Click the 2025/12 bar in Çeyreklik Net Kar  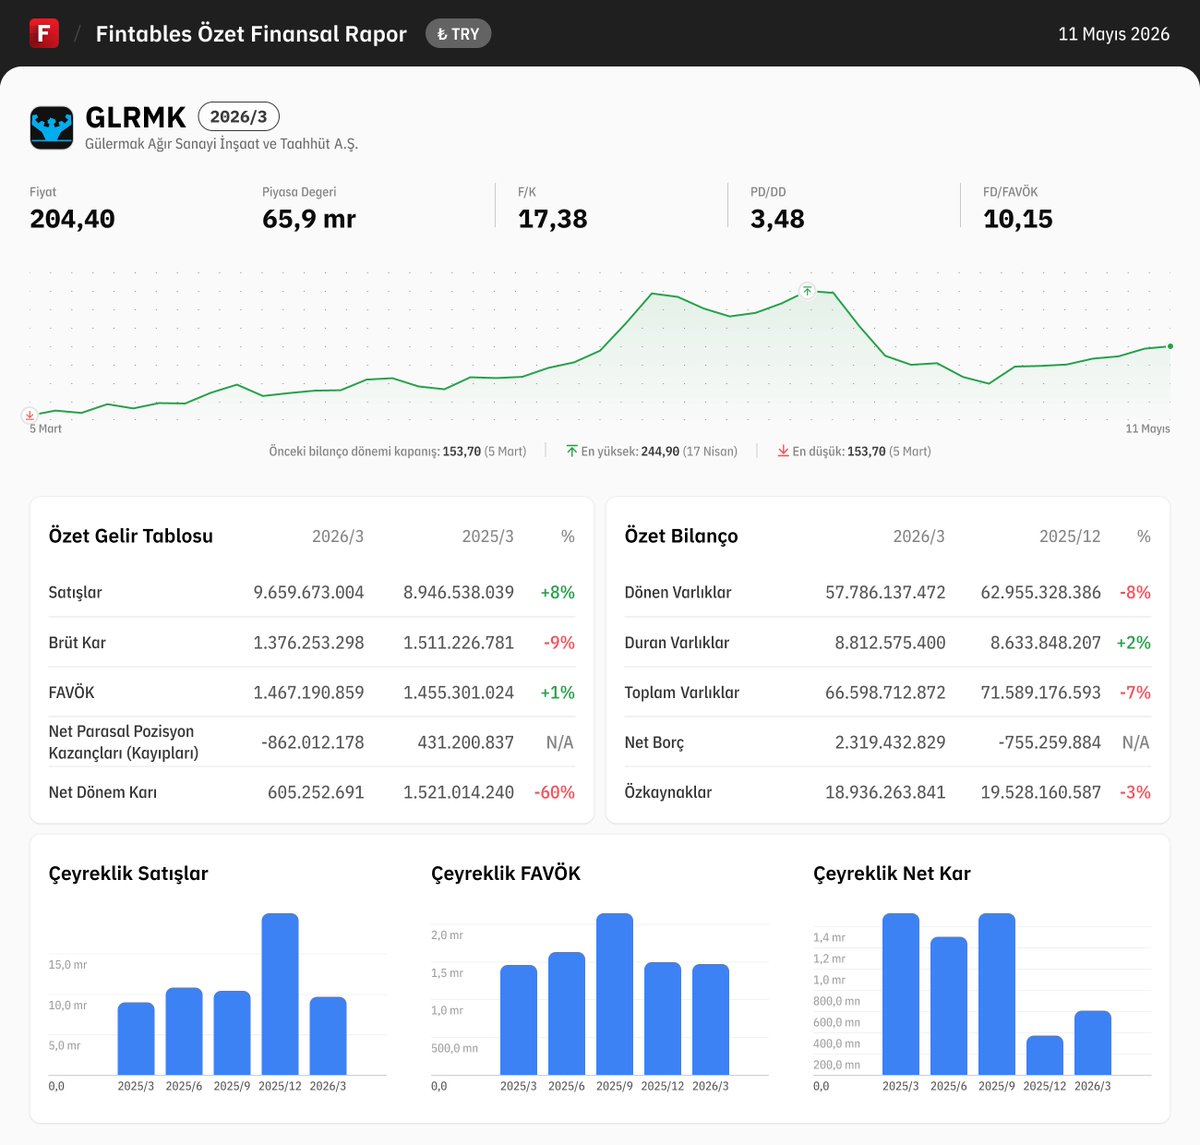(1045, 1055)
